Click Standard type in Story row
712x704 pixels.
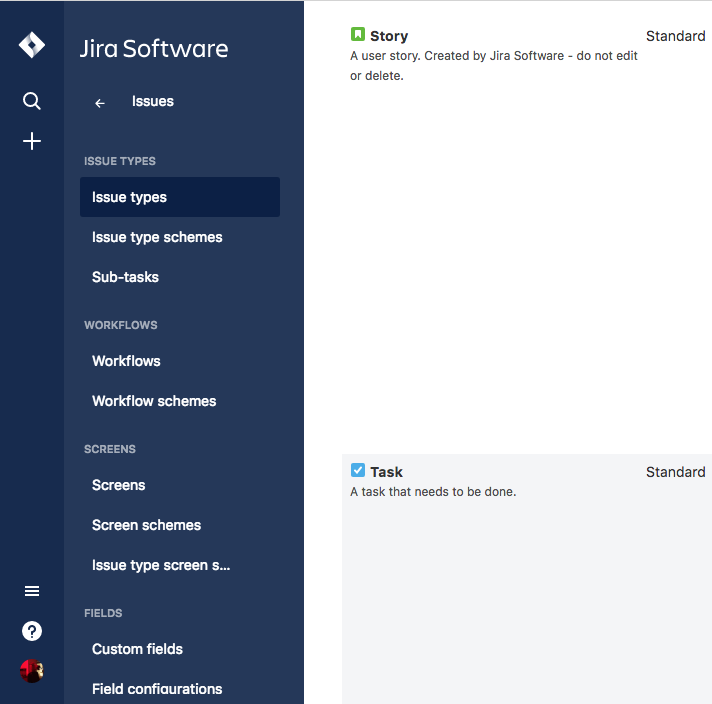coord(676,36)
